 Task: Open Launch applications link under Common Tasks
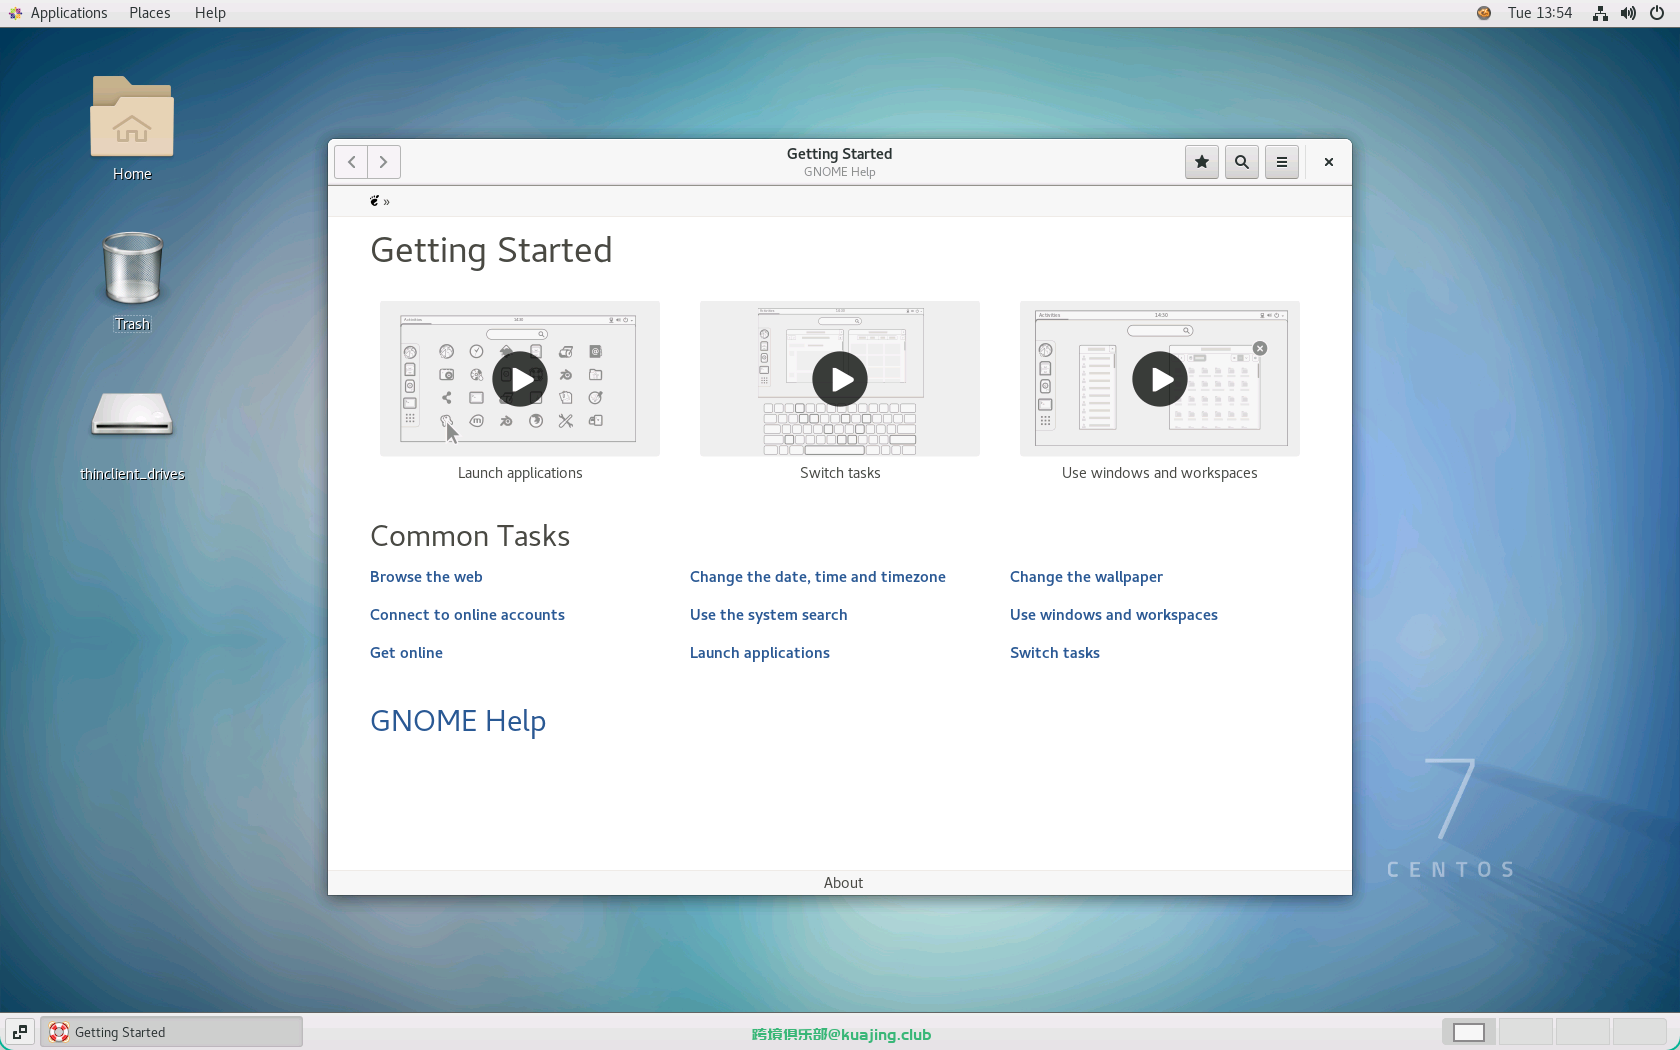[759, 653]
